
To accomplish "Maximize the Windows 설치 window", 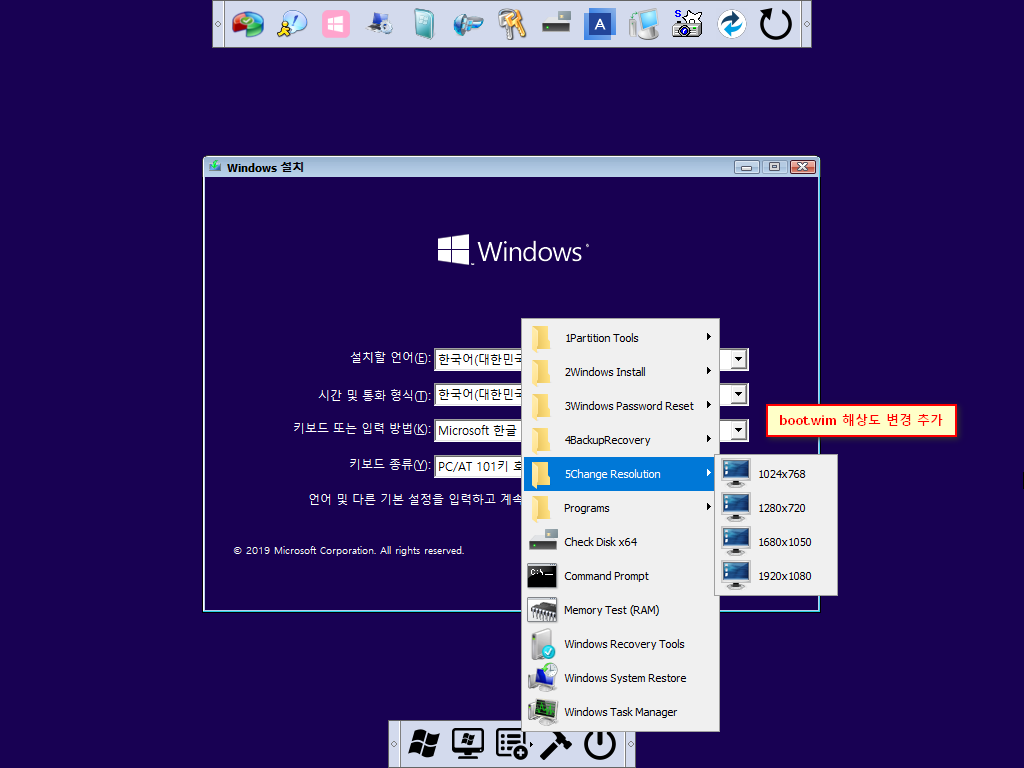I will (775, 167).
